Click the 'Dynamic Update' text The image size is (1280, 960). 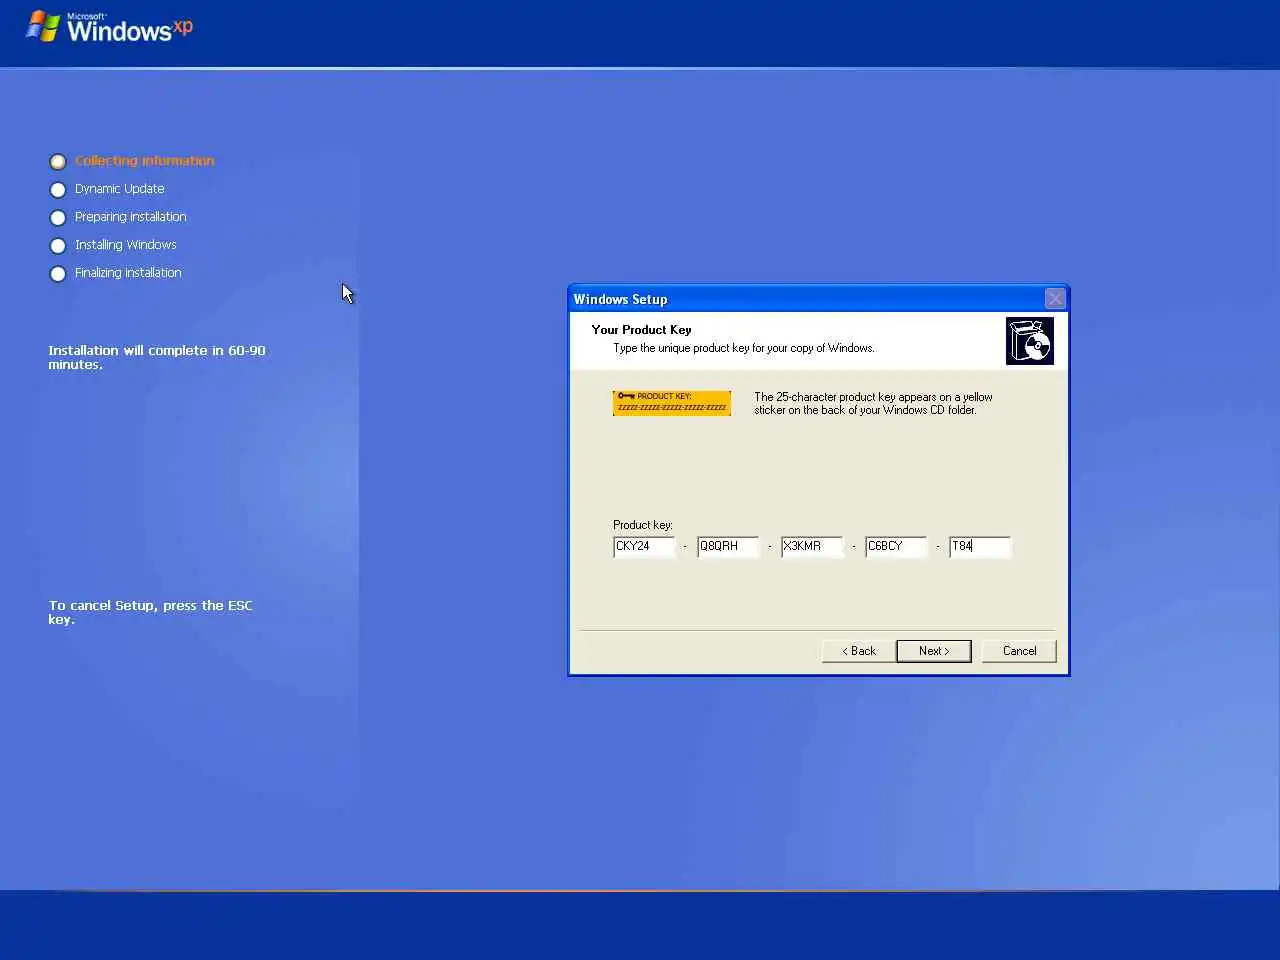pos(120,189)
